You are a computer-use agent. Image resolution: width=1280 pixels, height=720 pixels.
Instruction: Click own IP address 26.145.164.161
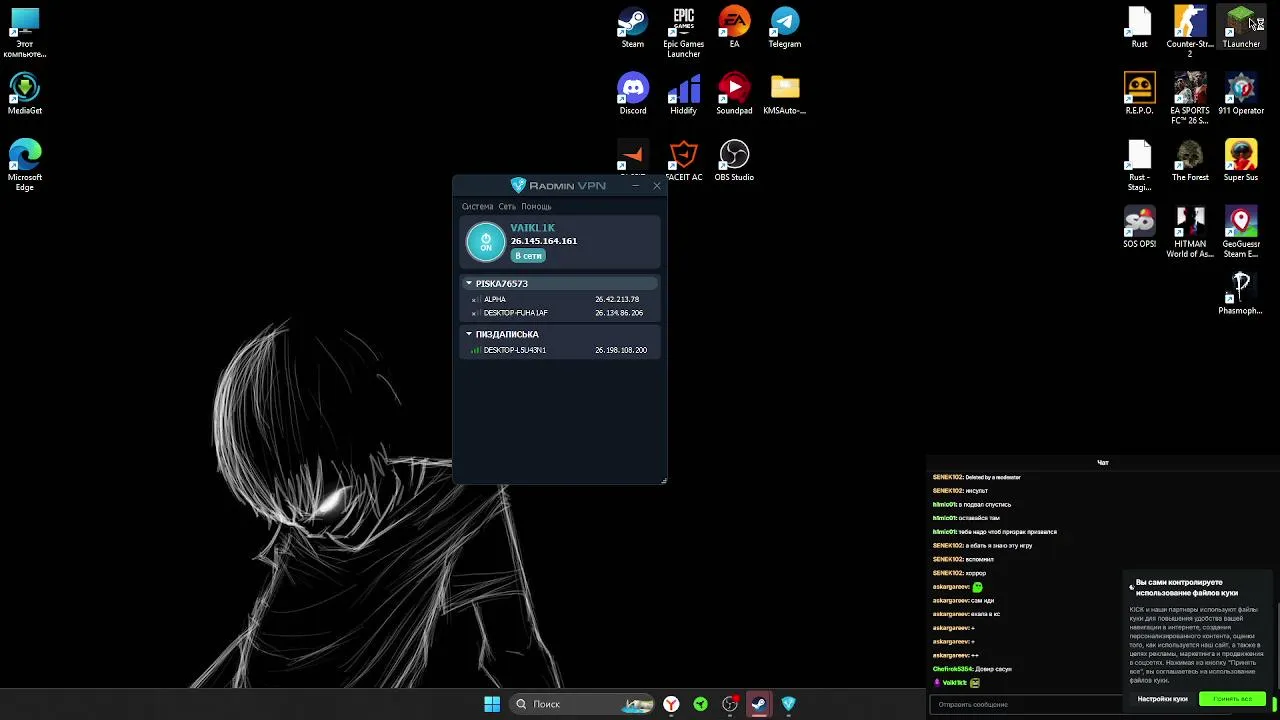click(x=544, y=241)
